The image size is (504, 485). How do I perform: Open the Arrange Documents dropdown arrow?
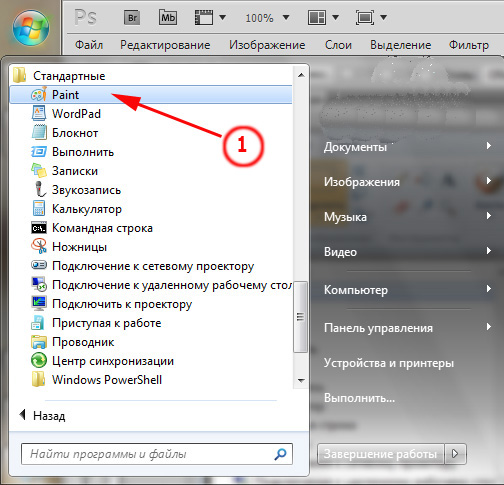click(x=335, y=17)
